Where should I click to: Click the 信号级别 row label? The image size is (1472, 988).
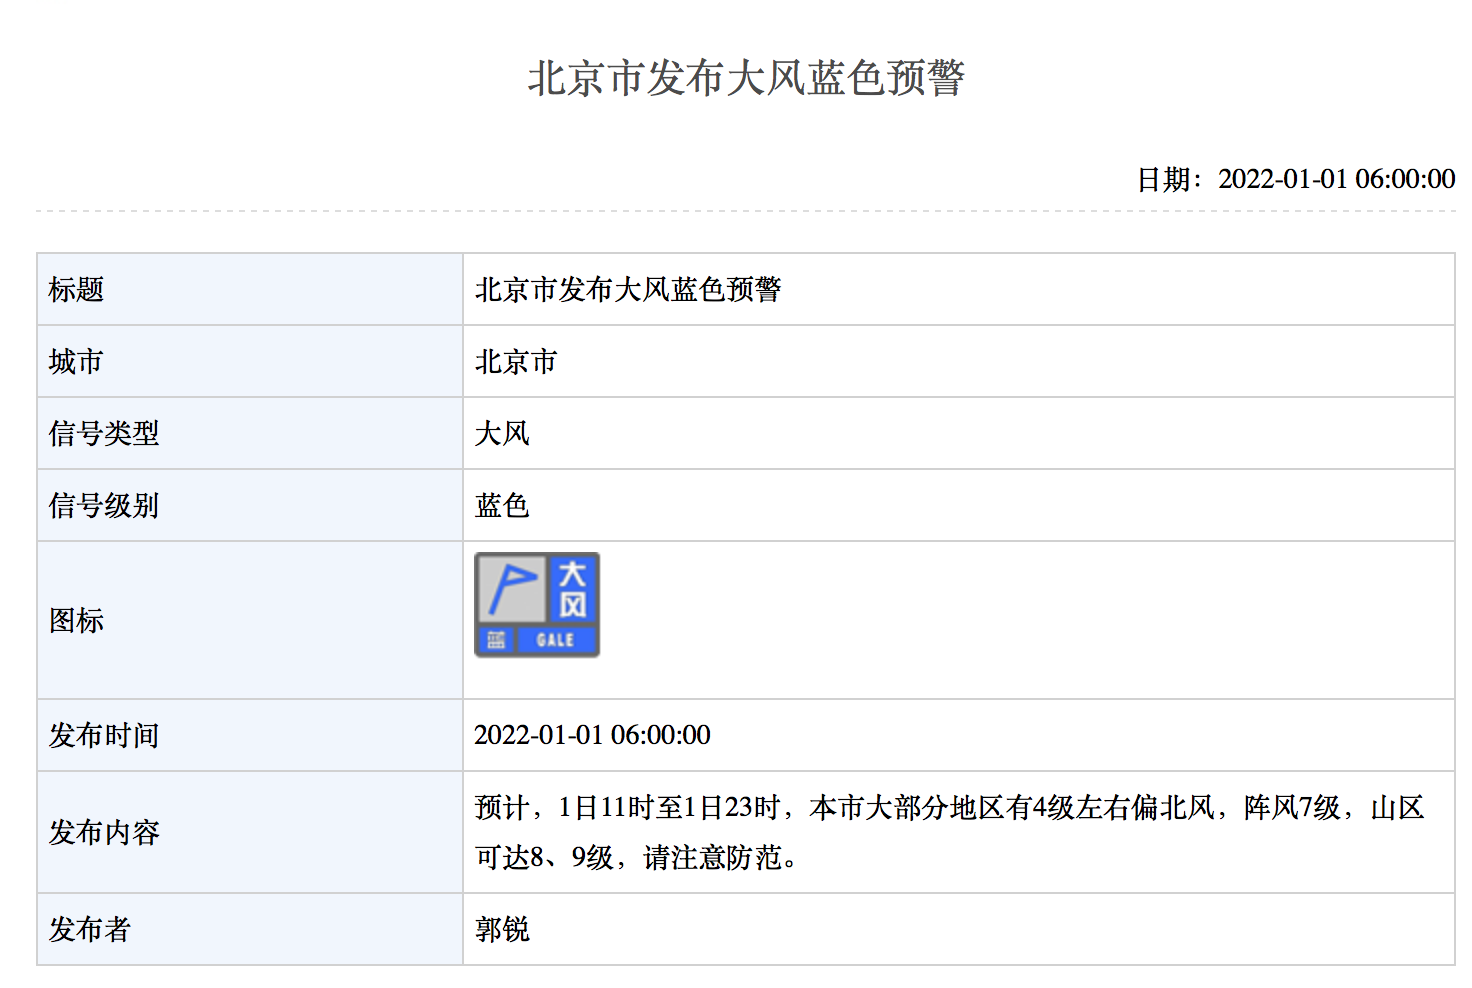point(104,506)
